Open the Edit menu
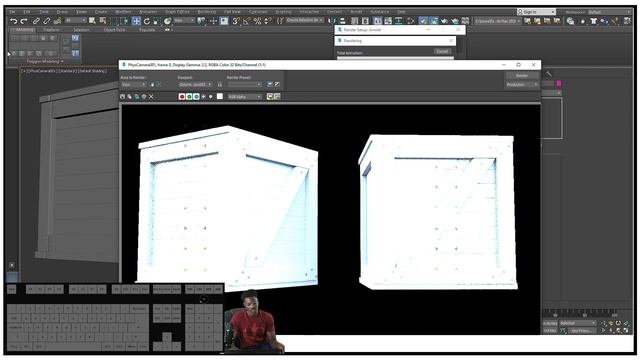 pyautogui.click(x=27, y=12)
